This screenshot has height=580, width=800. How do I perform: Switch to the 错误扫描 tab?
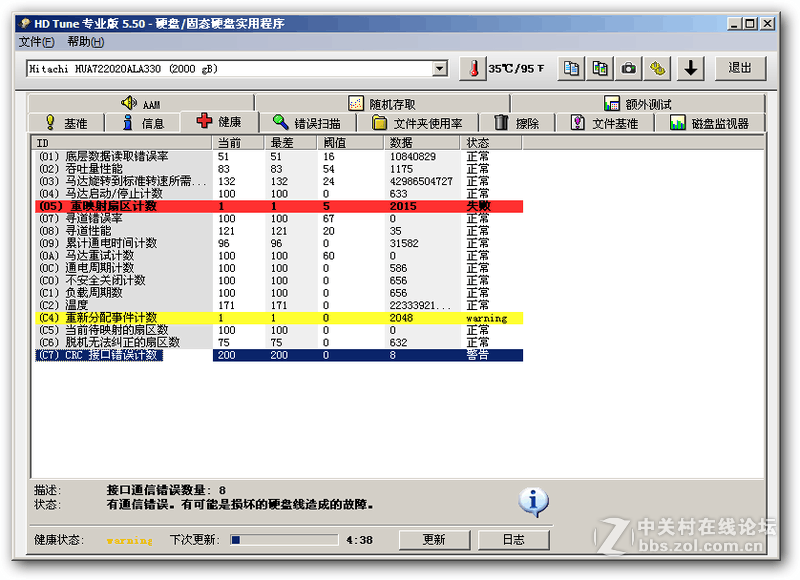pos(308,123)
